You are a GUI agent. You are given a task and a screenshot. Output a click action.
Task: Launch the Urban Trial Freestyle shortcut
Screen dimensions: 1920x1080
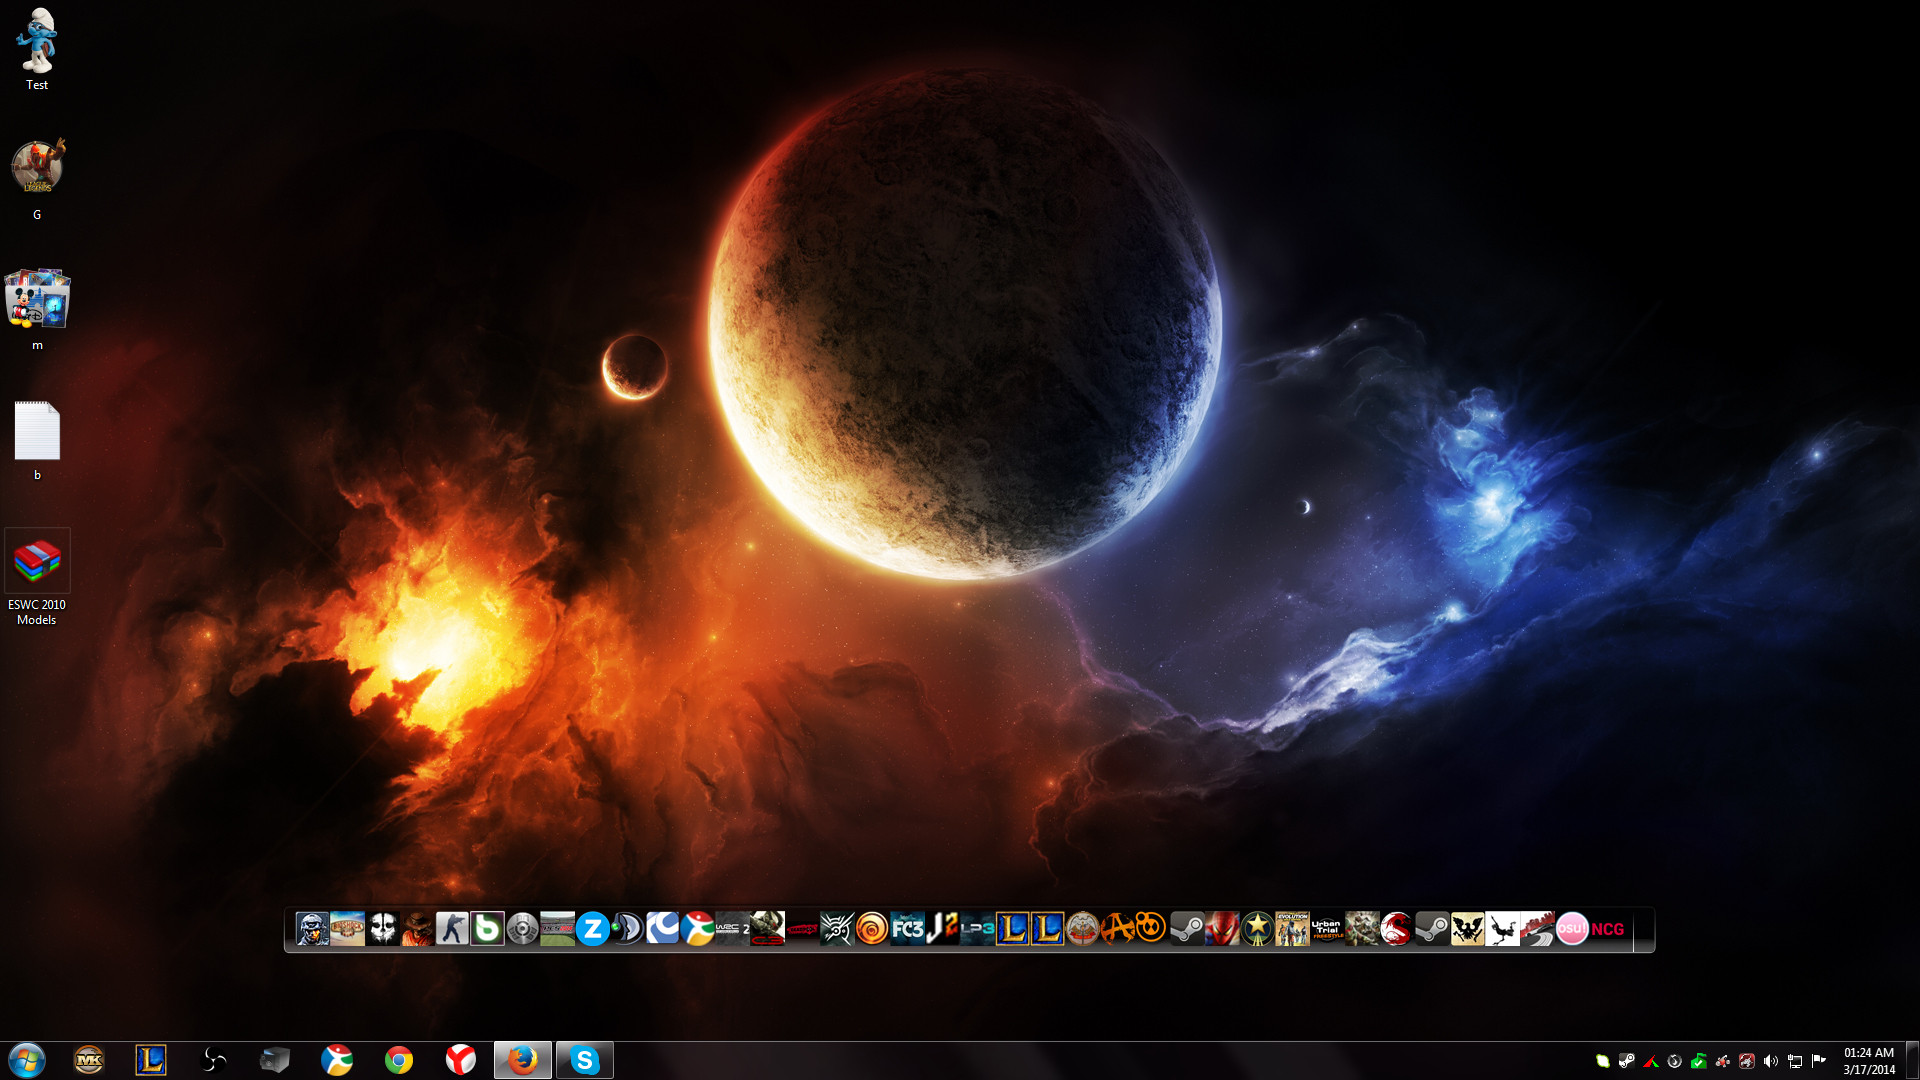pyautogui.click(x=1326, y=929)
